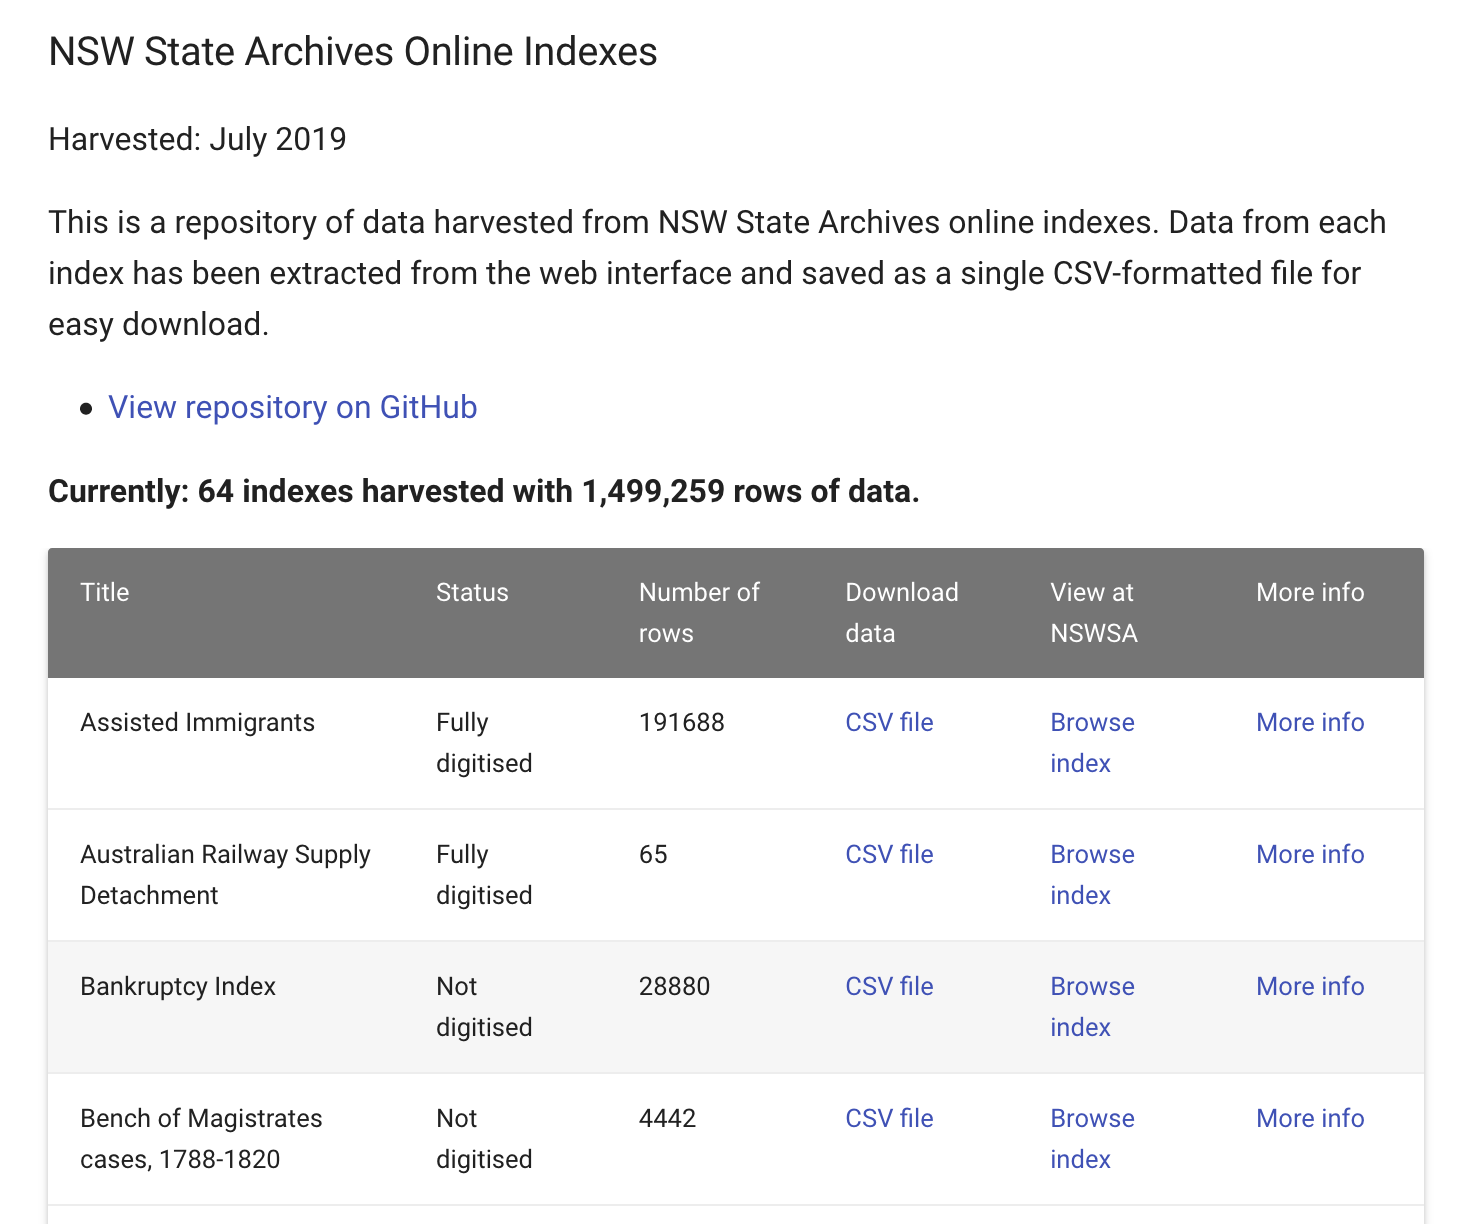This screenshot has height=1224, width=1472.
Task: Select the row count 191688
Action: [x=682, y=723]
